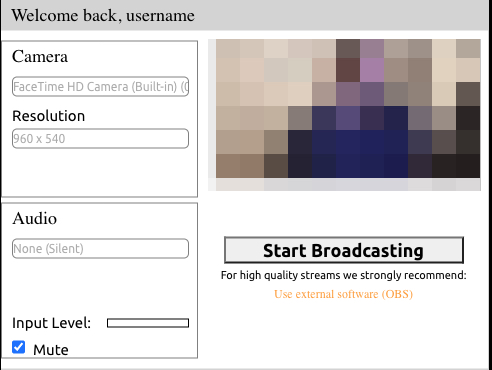Expand the None (Silent) audio dropdown
The height and width of the screenshot is (370, 492).
100,248
